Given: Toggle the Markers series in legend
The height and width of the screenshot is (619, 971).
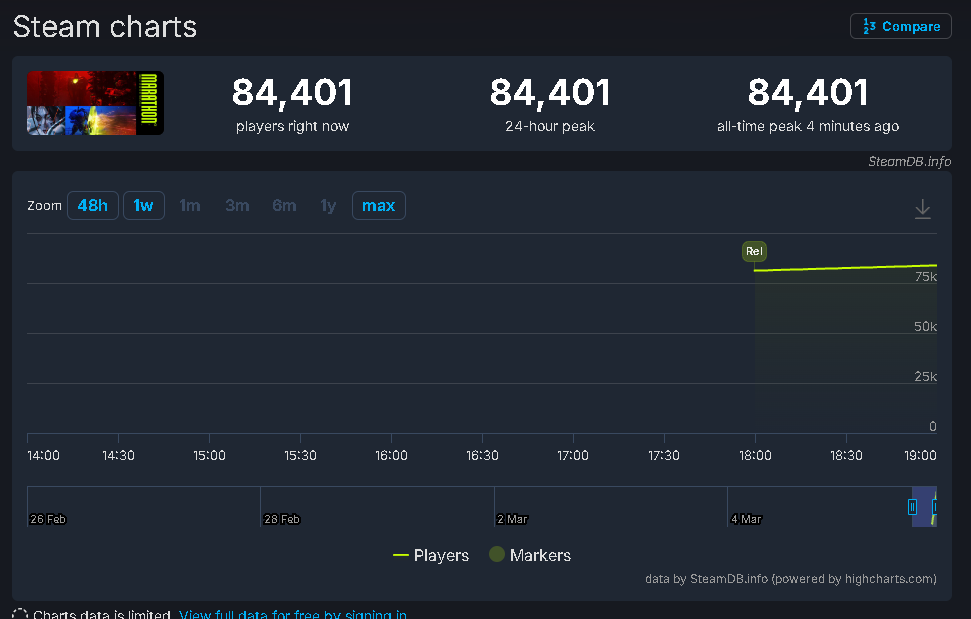Looking at the screenshot, I should point(530,555).
